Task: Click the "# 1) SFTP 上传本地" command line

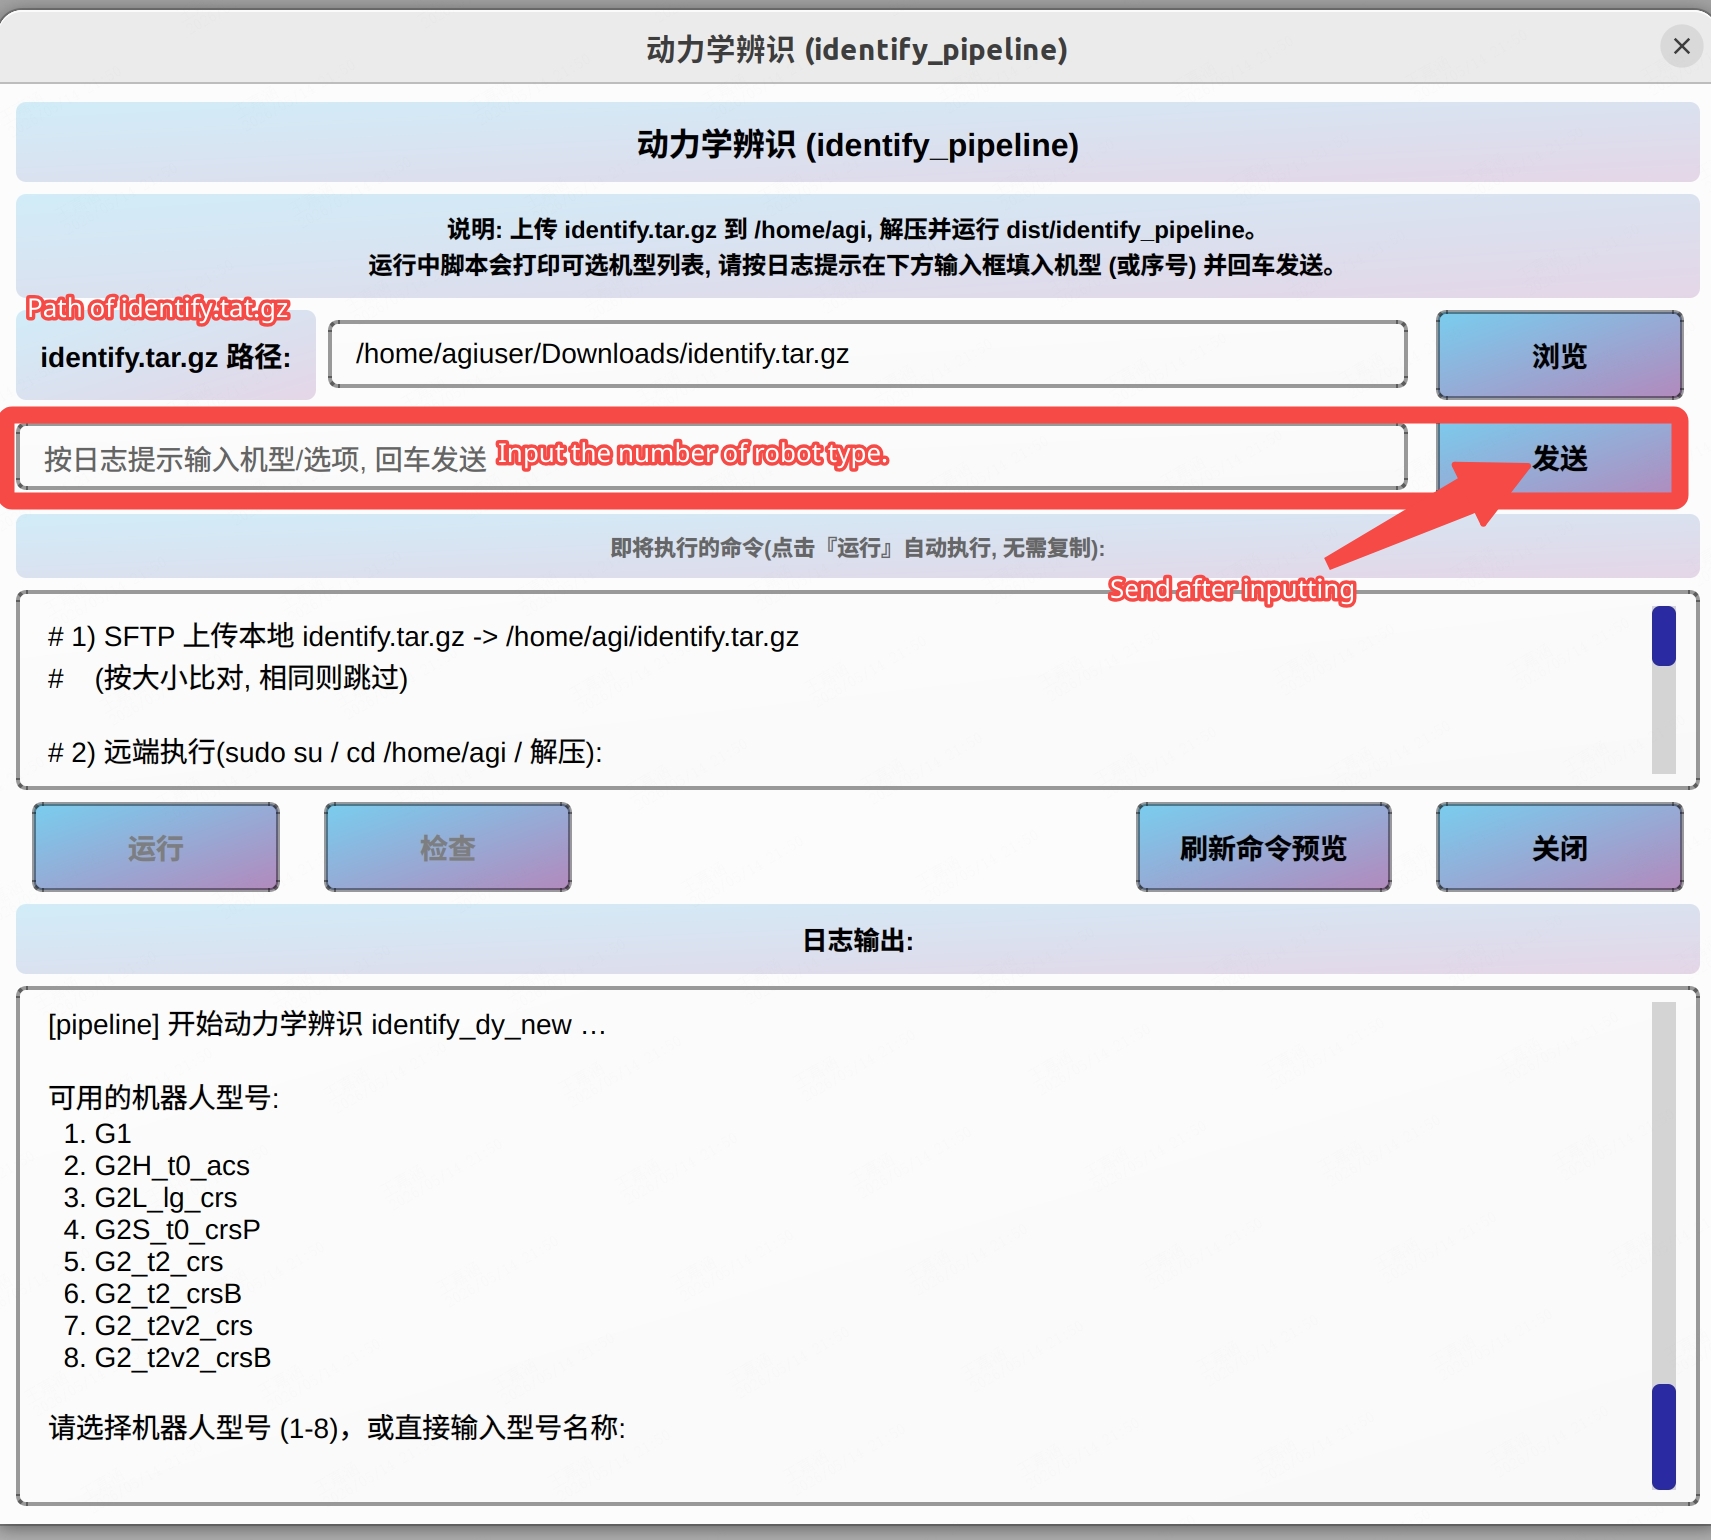Action: pos(423,636)
